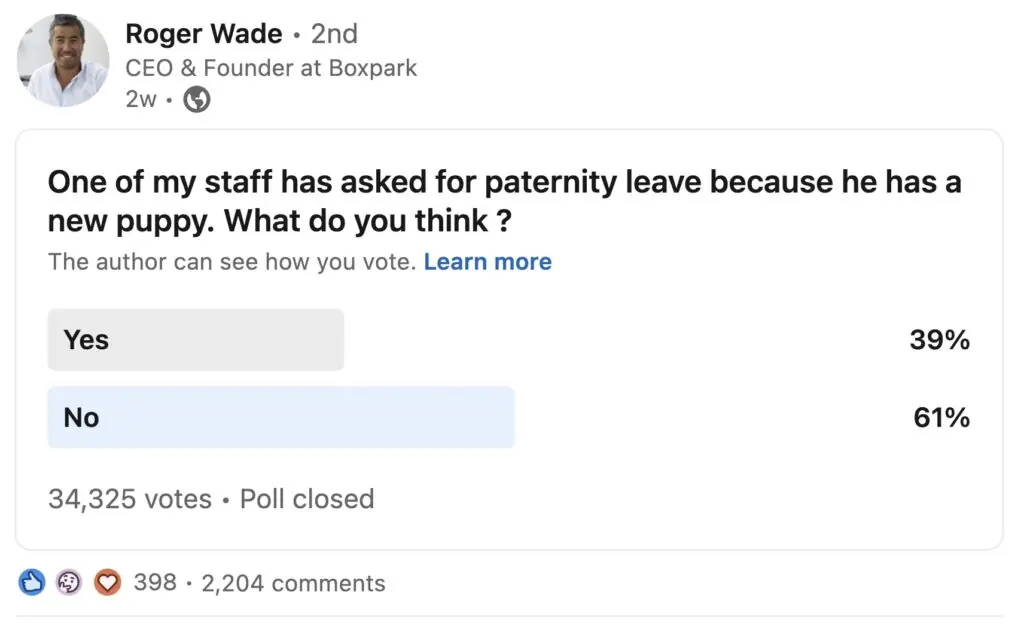The image size is (1024, 641).
Task: Click the Poll closed status text
Action: pos(307,499)
